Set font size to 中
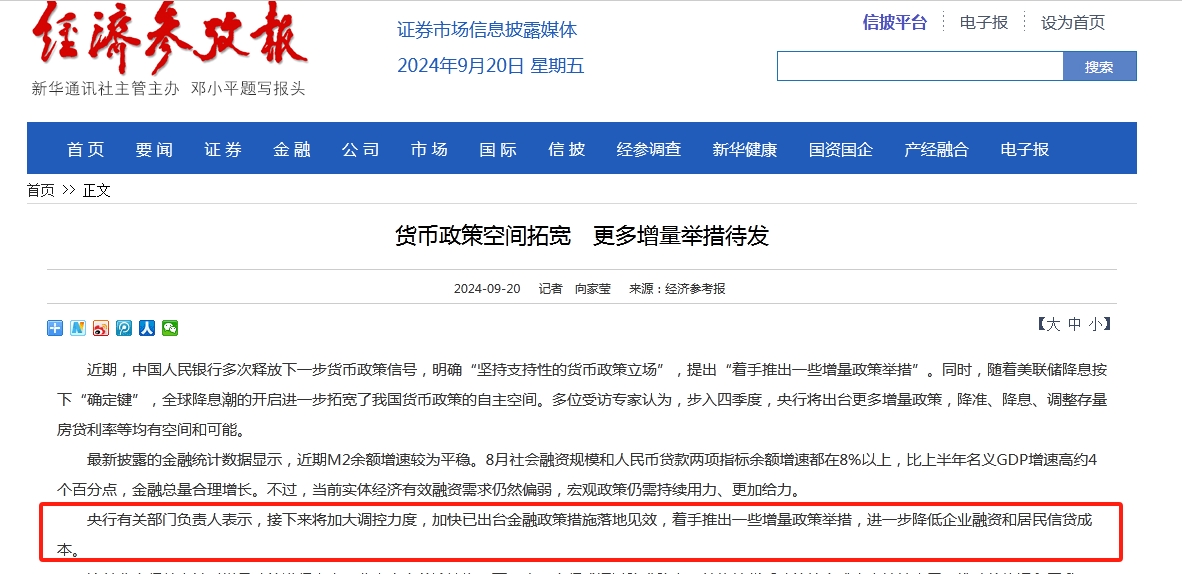1182x574 pixels. point(1074,324)
